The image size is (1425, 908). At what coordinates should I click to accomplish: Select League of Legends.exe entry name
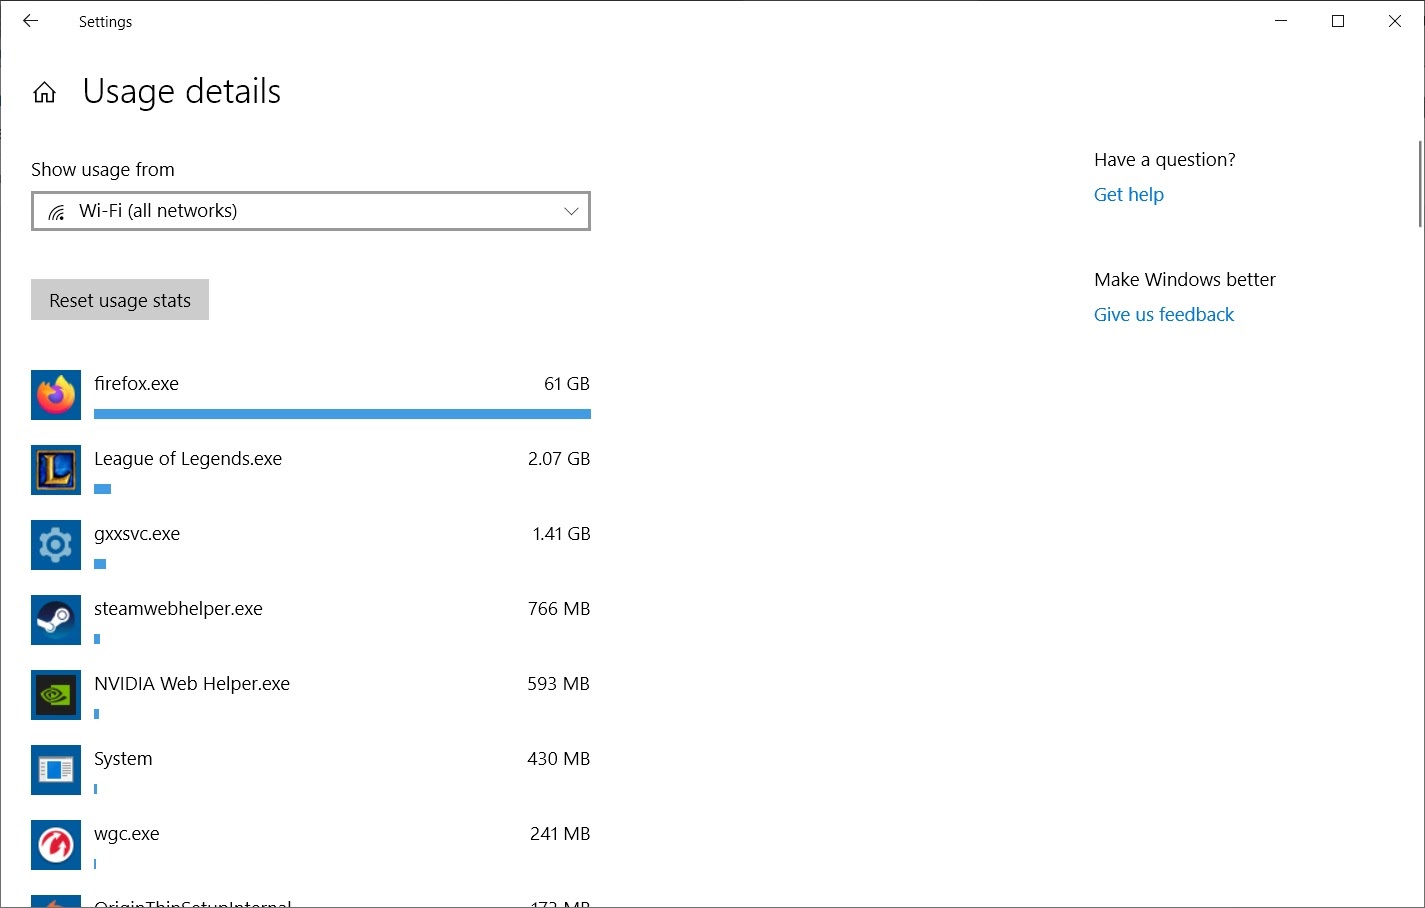(x=188, y=459)
